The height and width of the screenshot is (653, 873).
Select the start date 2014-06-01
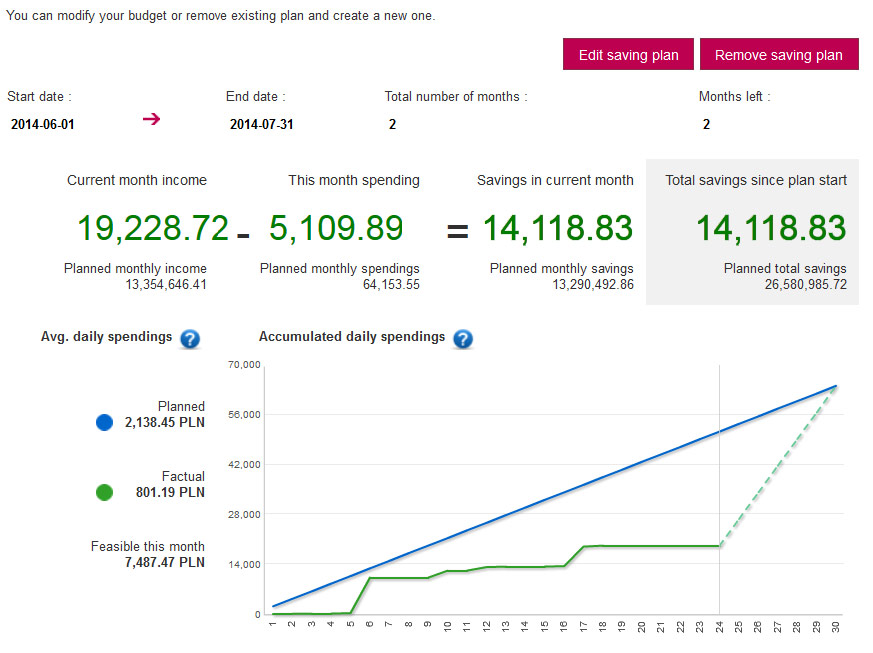(43, 125)
